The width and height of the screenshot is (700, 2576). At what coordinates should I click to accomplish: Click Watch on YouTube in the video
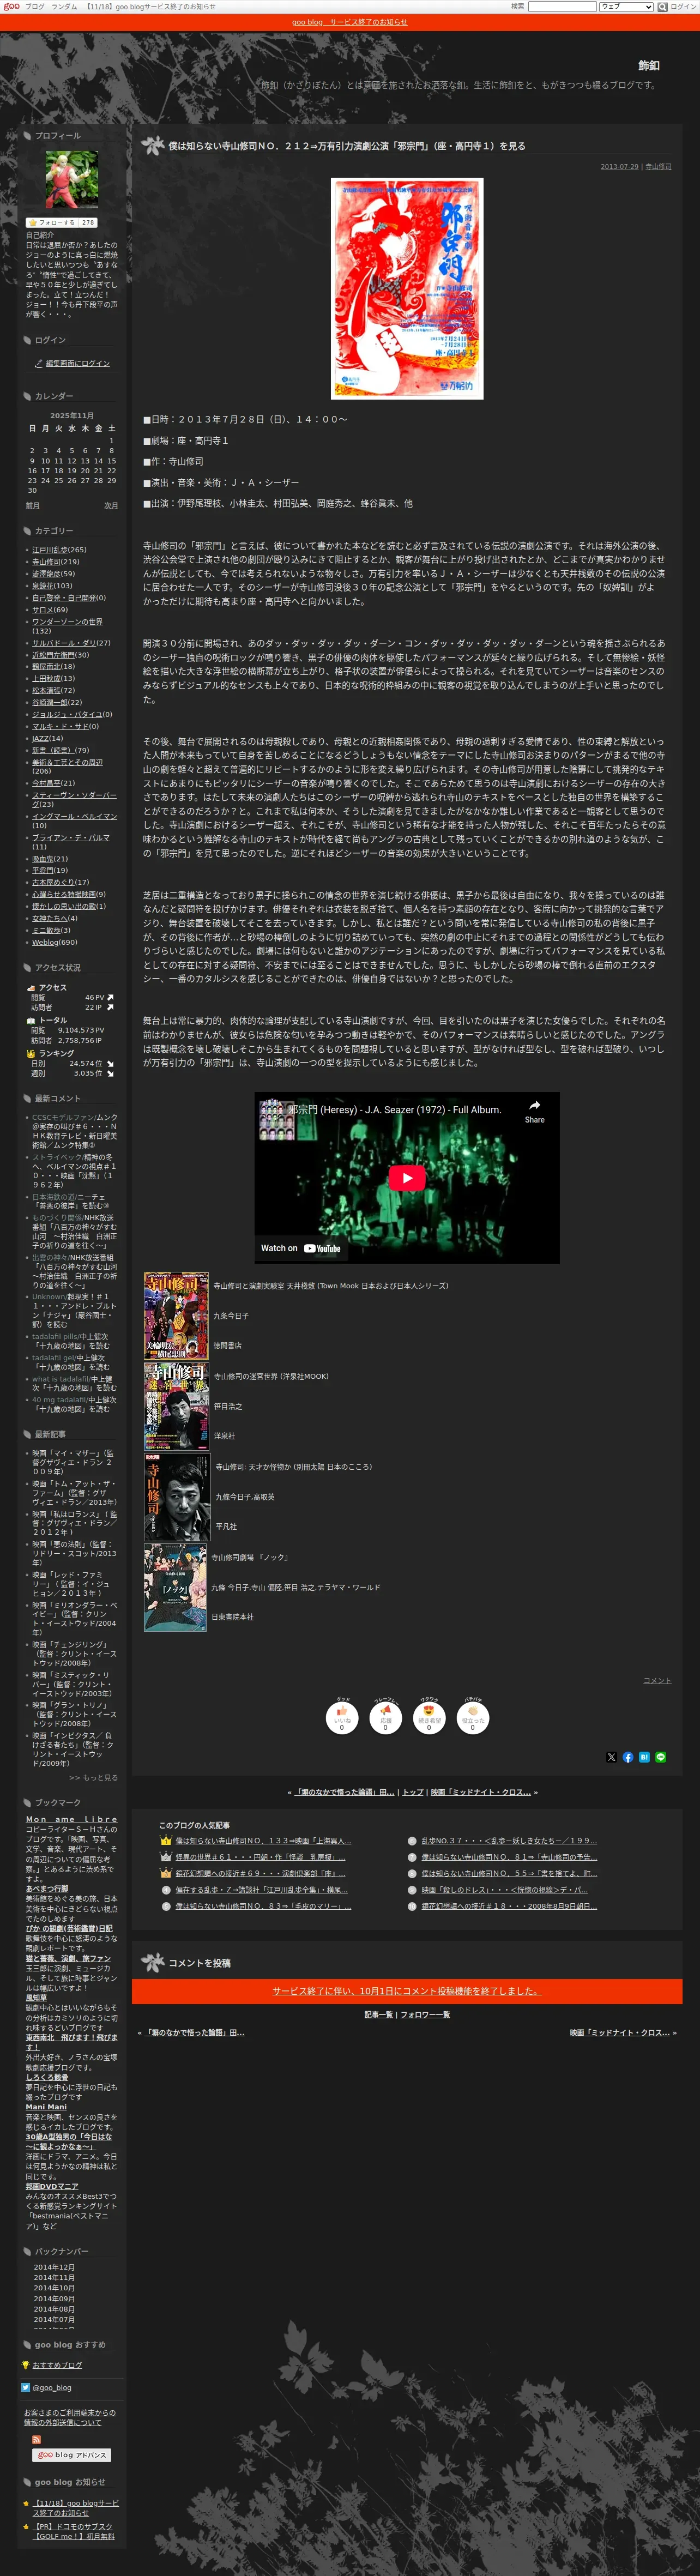[x=300, y=1248]
